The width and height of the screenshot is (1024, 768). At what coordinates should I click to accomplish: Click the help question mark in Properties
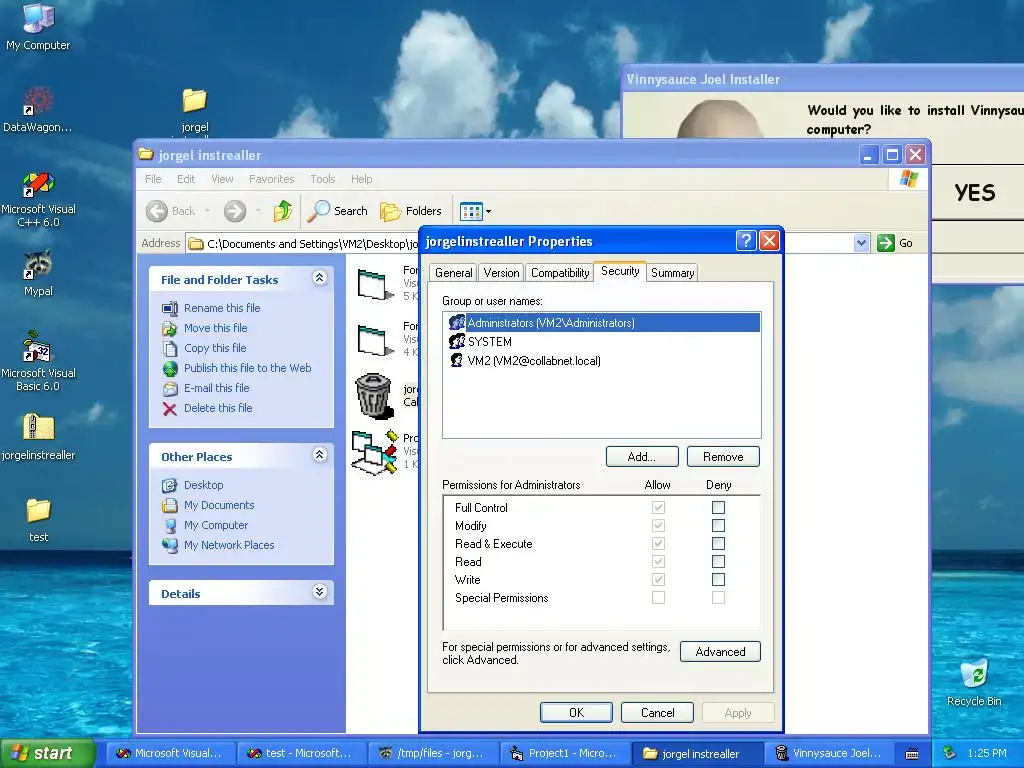coord(746,241)
